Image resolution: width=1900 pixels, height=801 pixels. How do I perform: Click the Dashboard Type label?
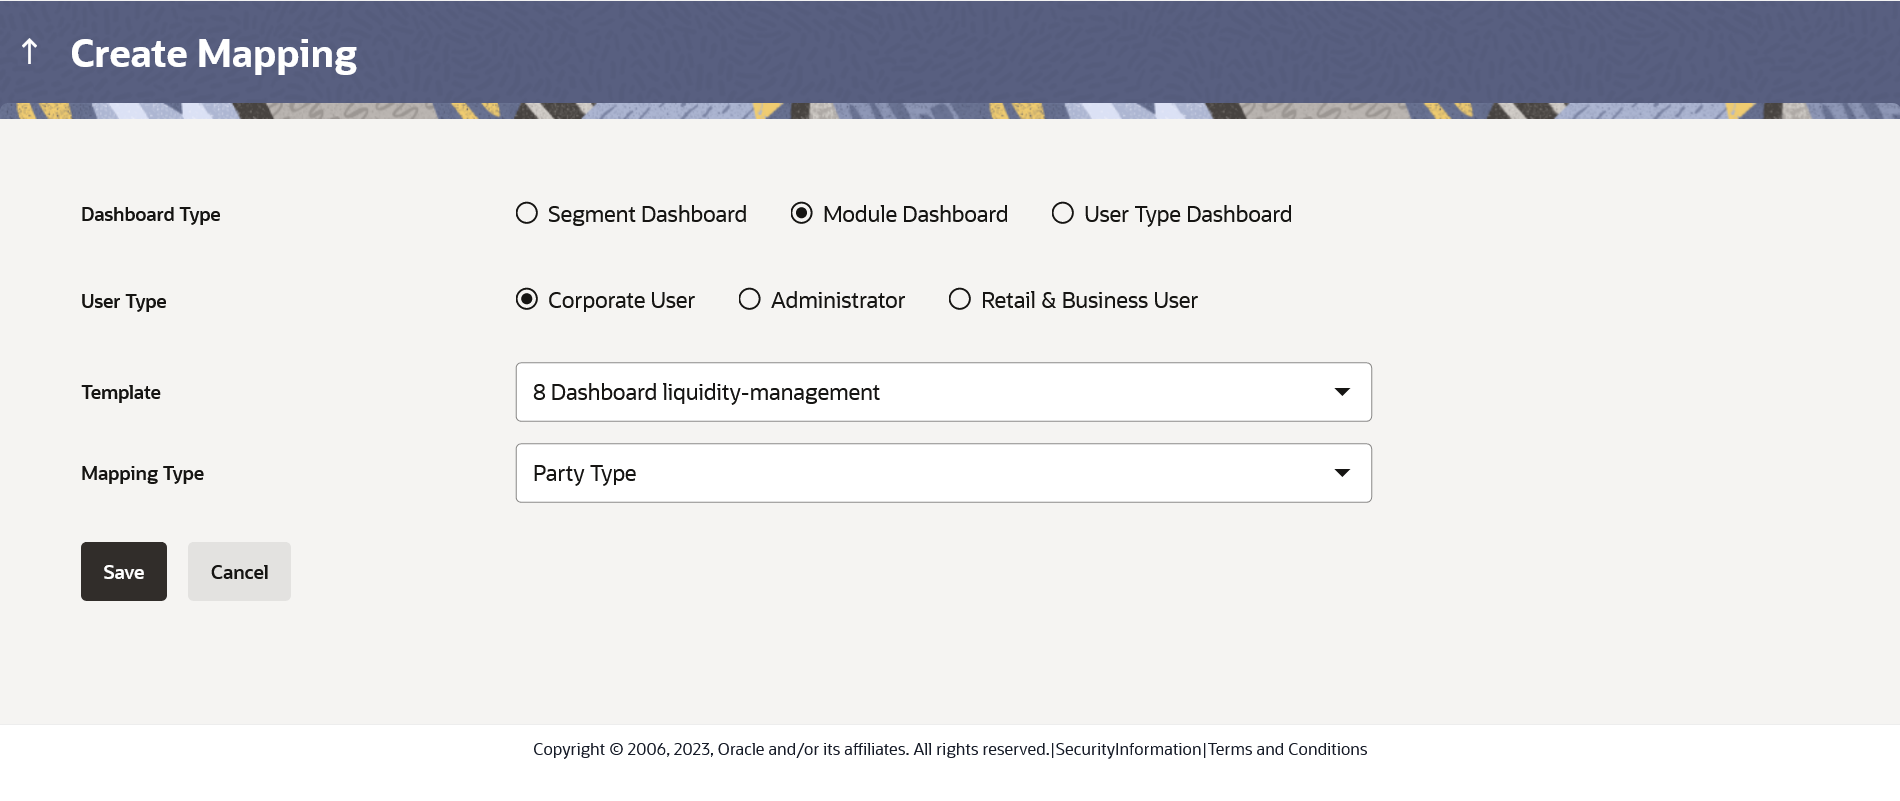point(151,214)
